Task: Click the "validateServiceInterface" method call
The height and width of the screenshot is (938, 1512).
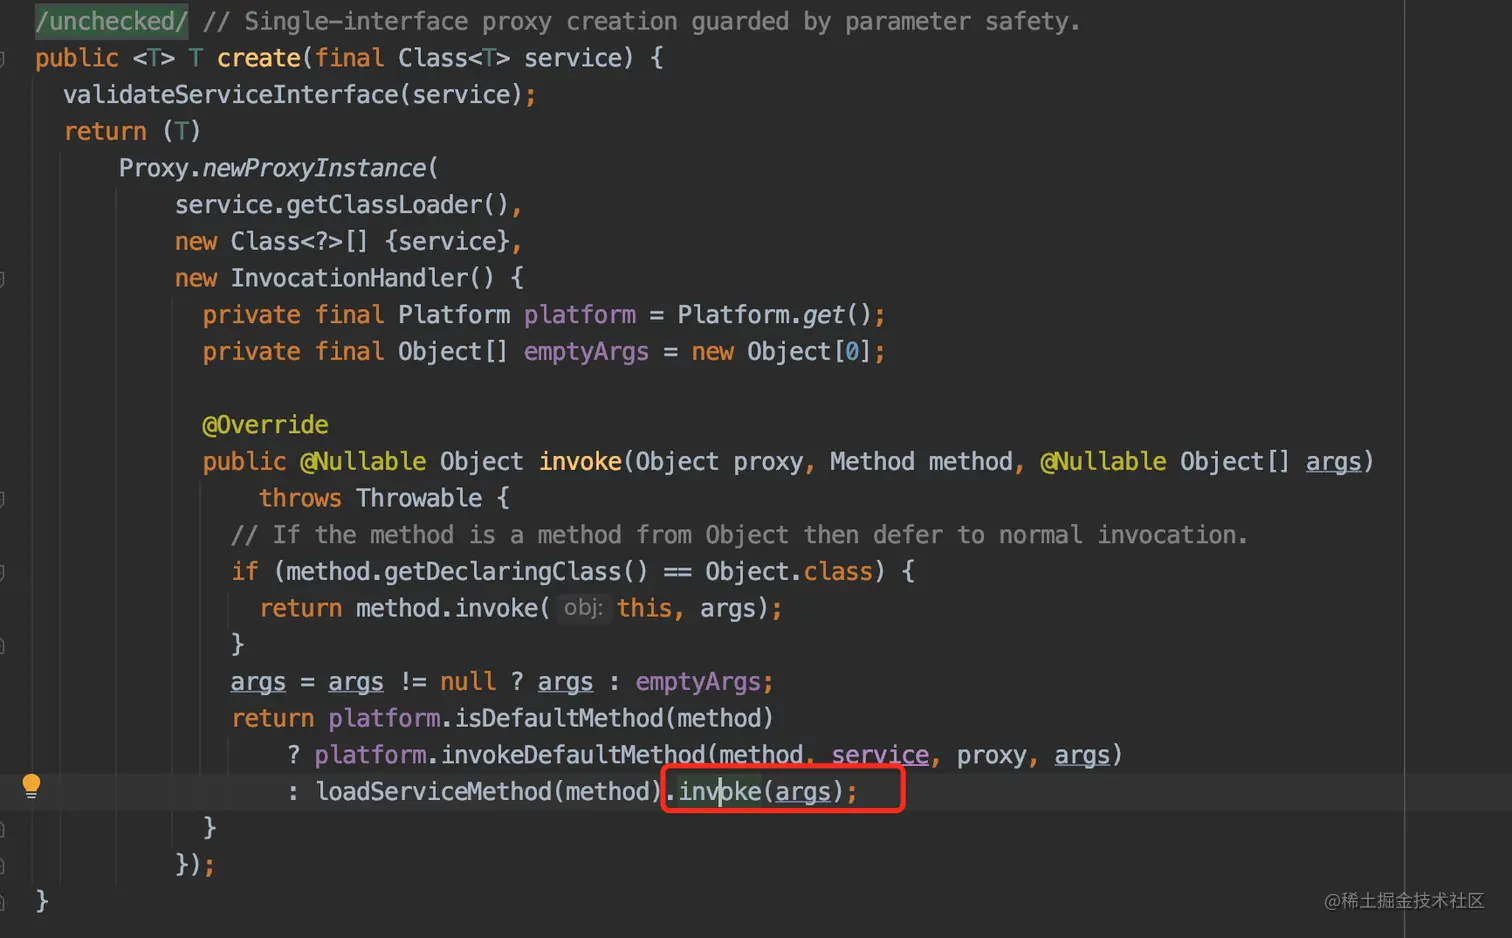Action: click(x=231, y=95)
